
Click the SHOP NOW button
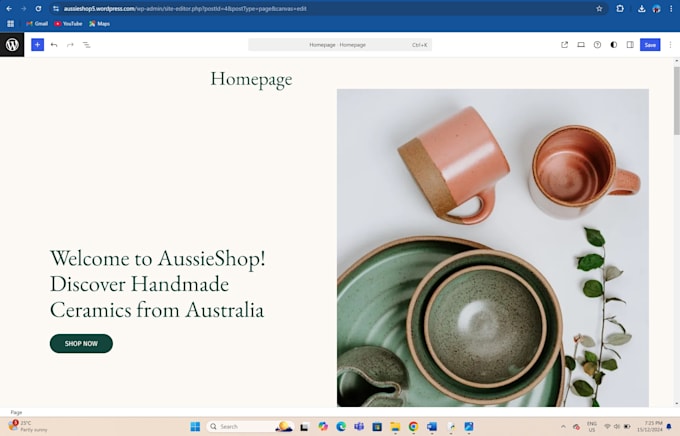pos(82,344)
